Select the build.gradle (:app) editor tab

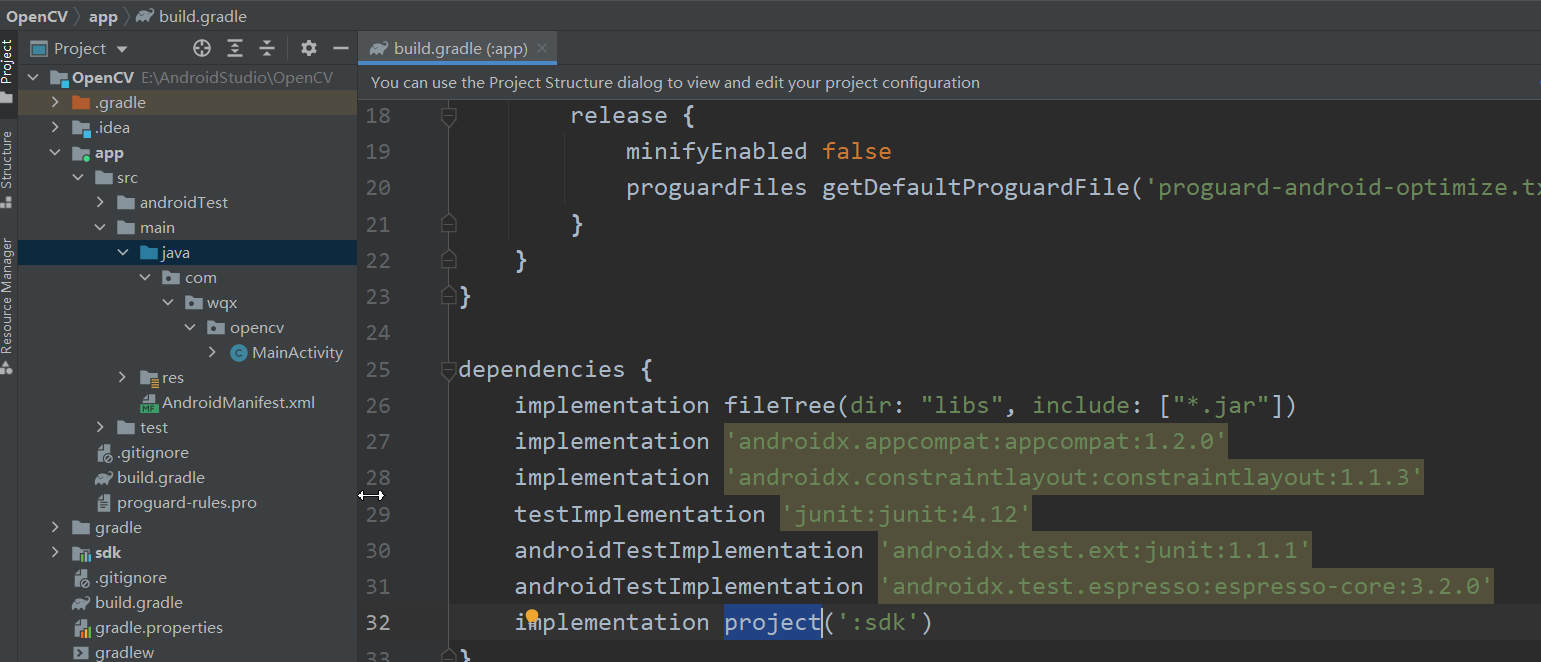point(459,48)
